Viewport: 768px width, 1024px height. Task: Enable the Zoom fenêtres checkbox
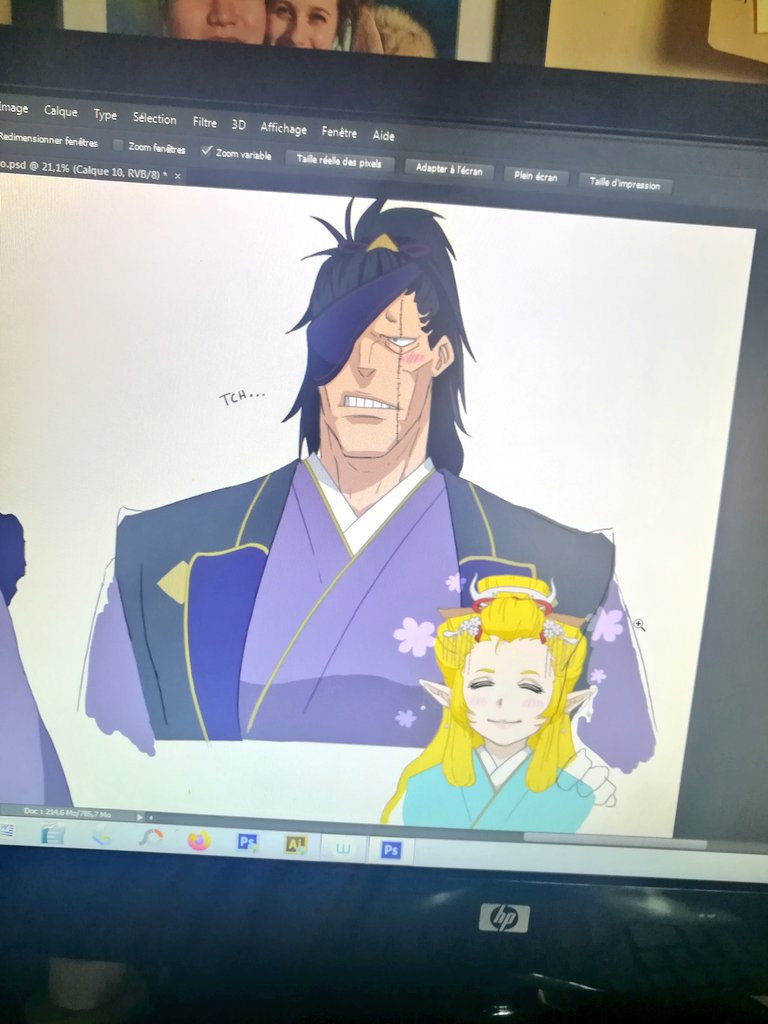pyautogui.click(x=118, y=145)
